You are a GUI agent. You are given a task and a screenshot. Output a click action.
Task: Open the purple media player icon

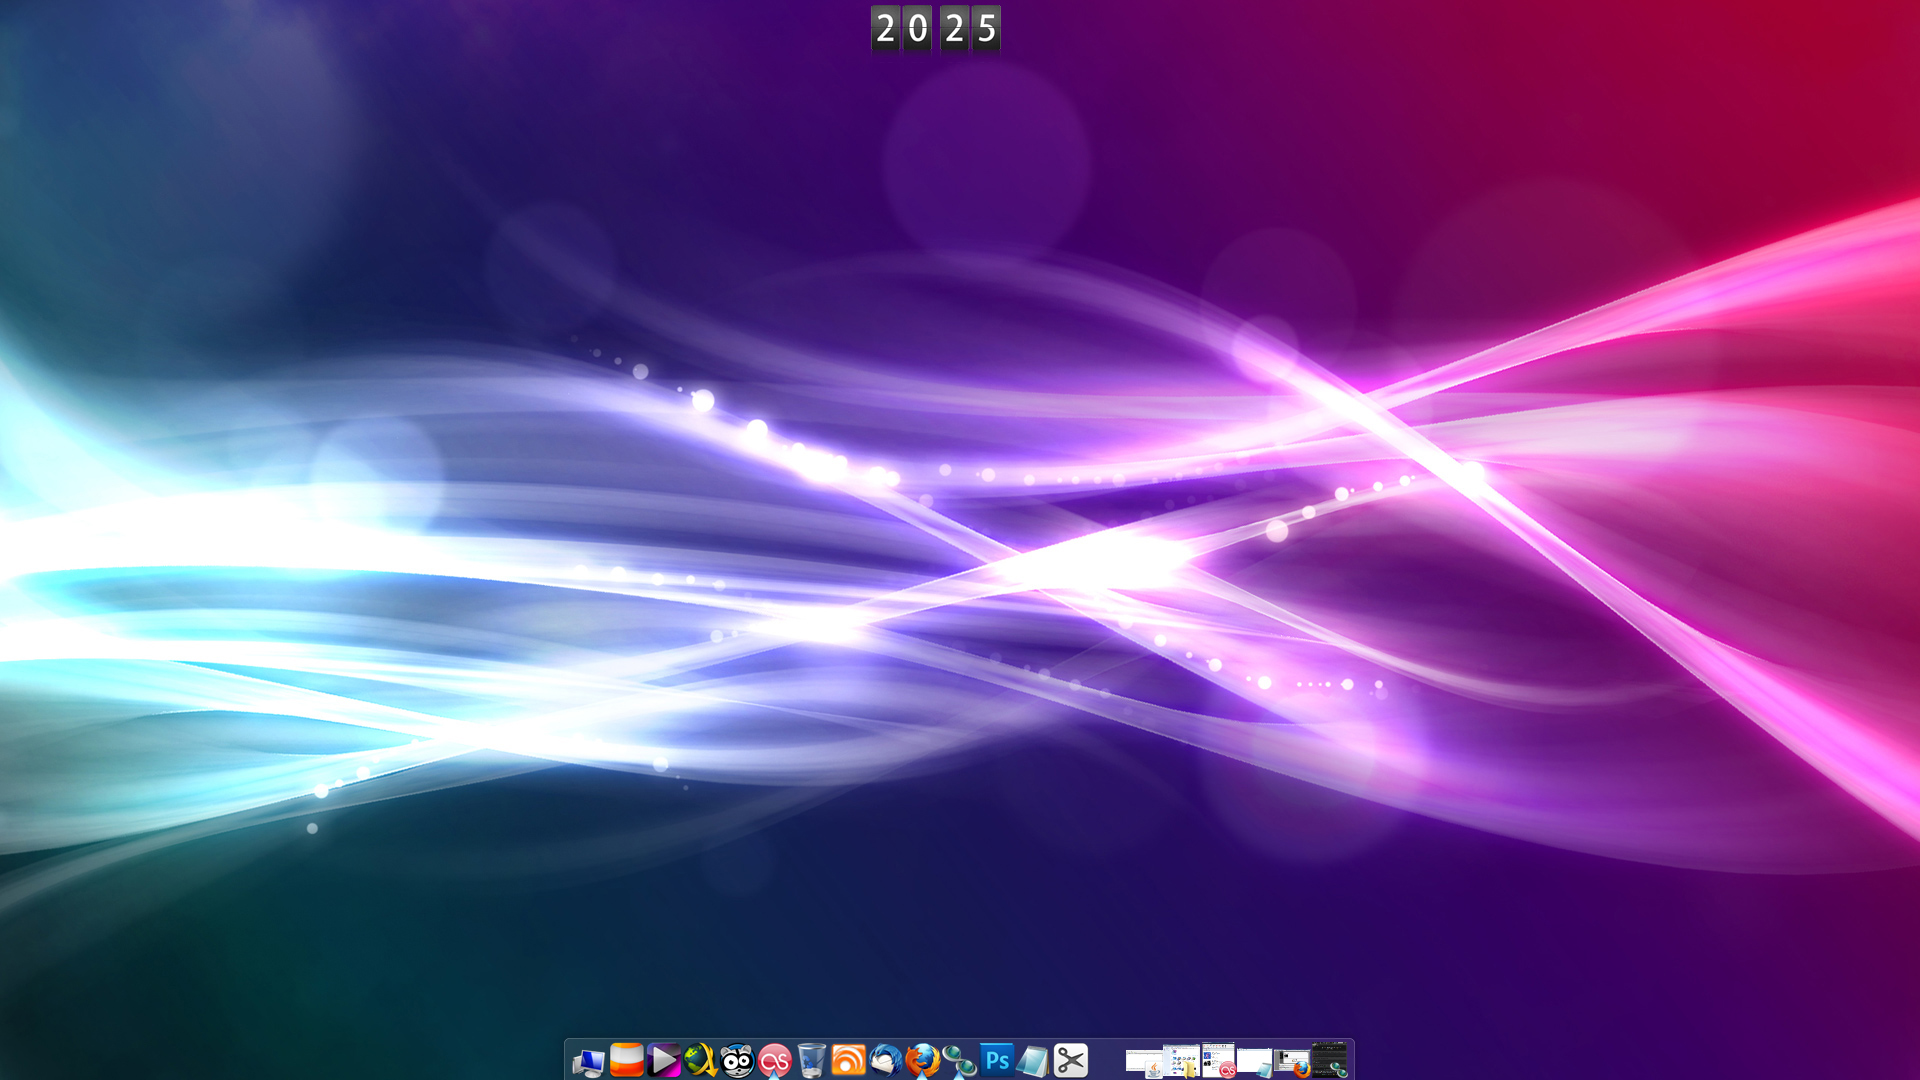(663, 1060)
